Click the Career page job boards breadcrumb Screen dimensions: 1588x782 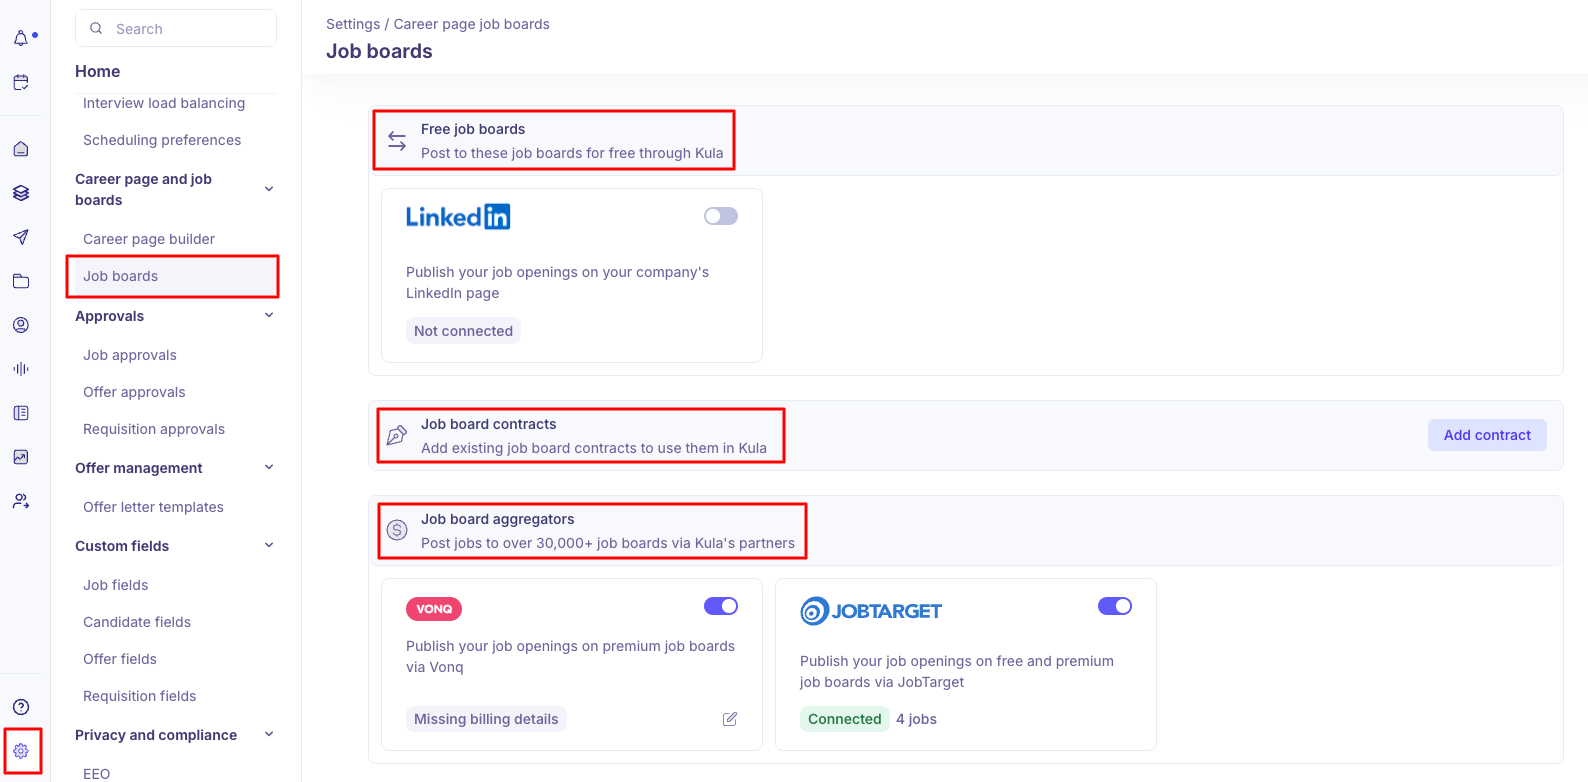(x=472, y=24)
